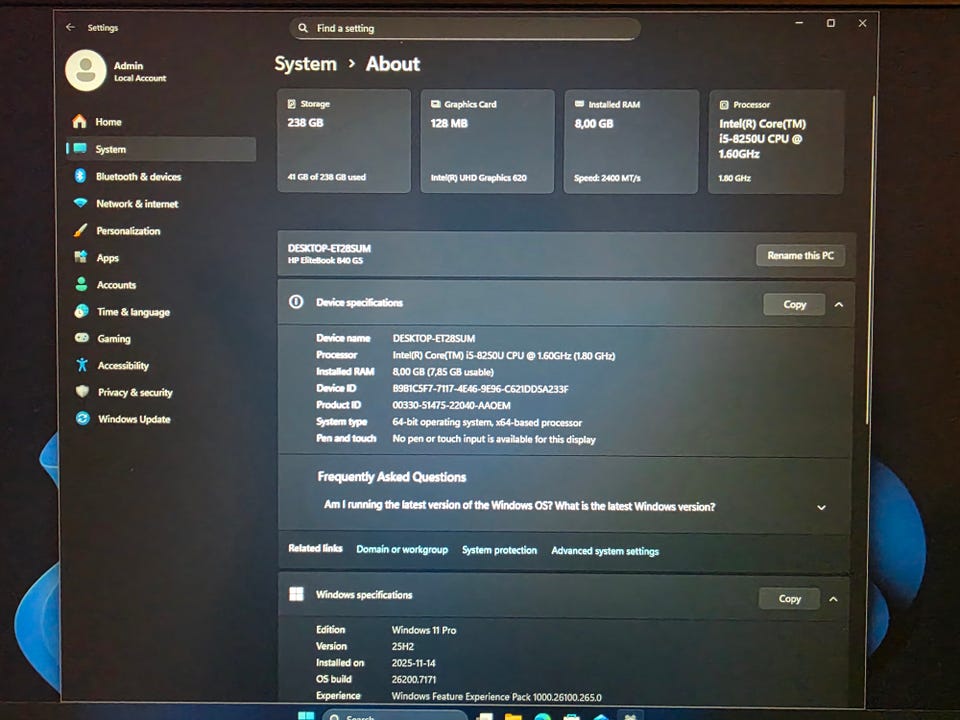Viewport: 960px width, 720px height.
Task: Click the Processor info card
Action: [x=776, y=142]
